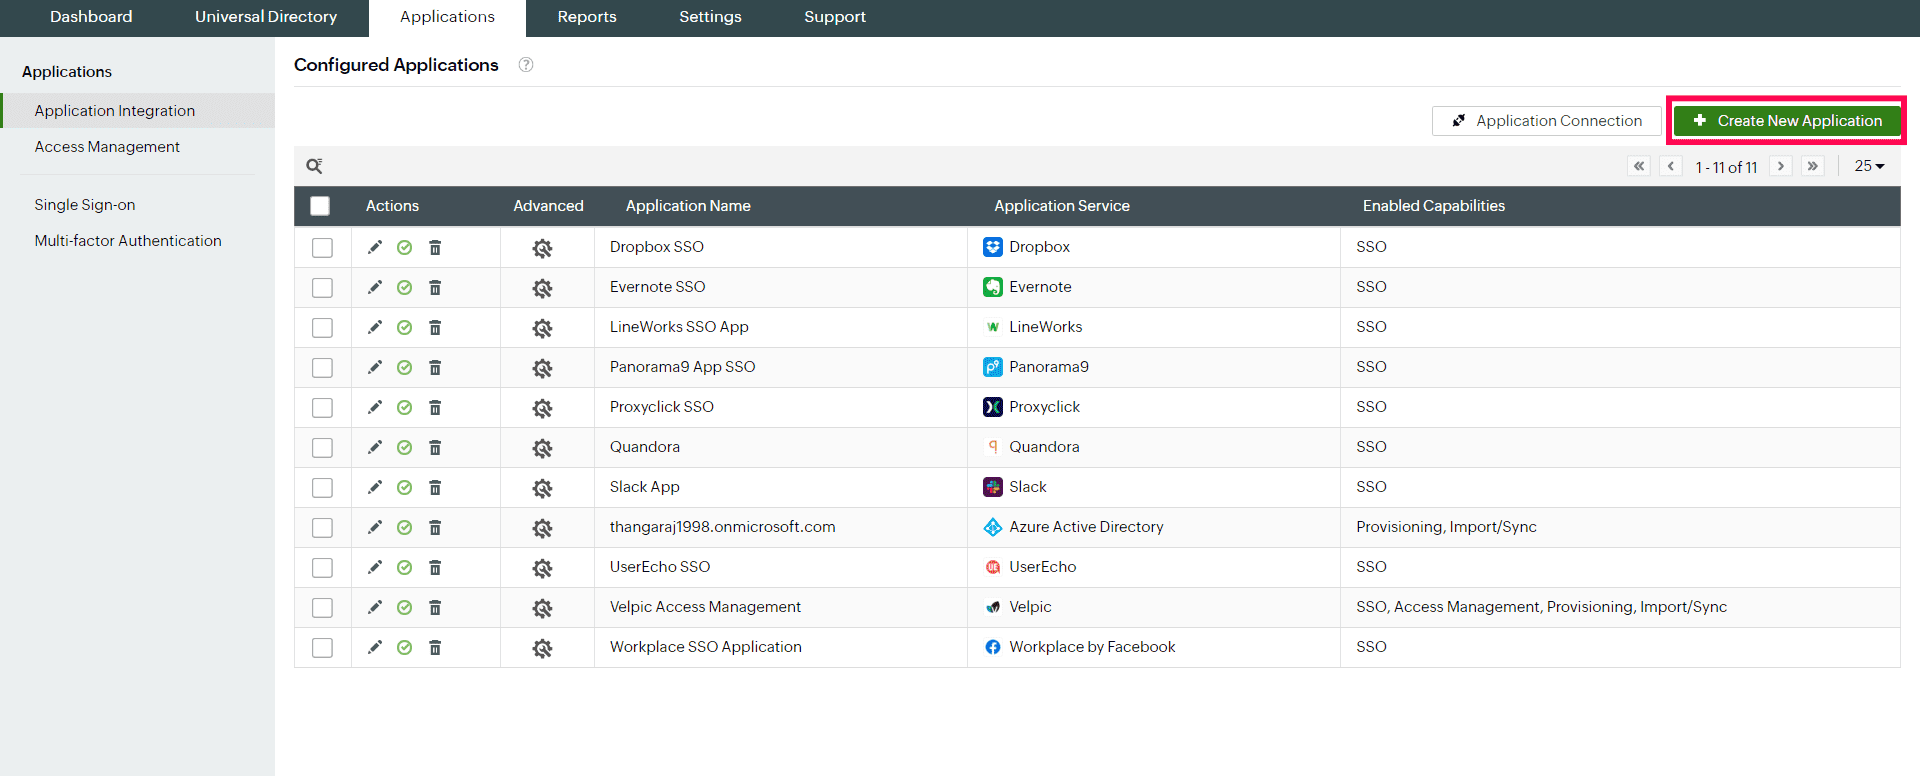Click Create New Application button
Screen dimensions: 1920x776
1787,121
